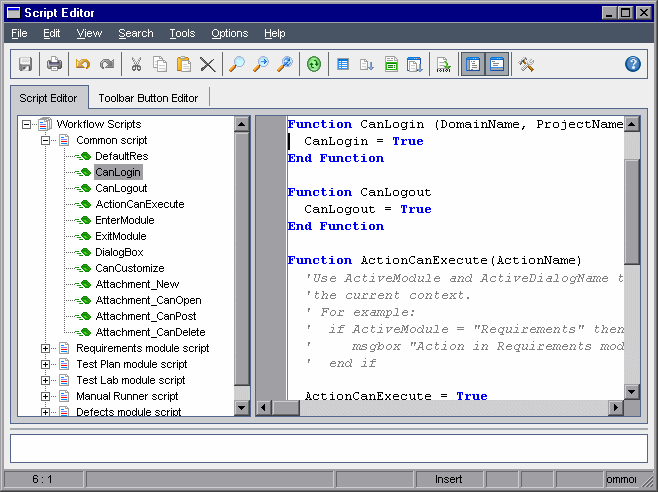Click the Find magnifier icon
658x492 pixels.
237,64
